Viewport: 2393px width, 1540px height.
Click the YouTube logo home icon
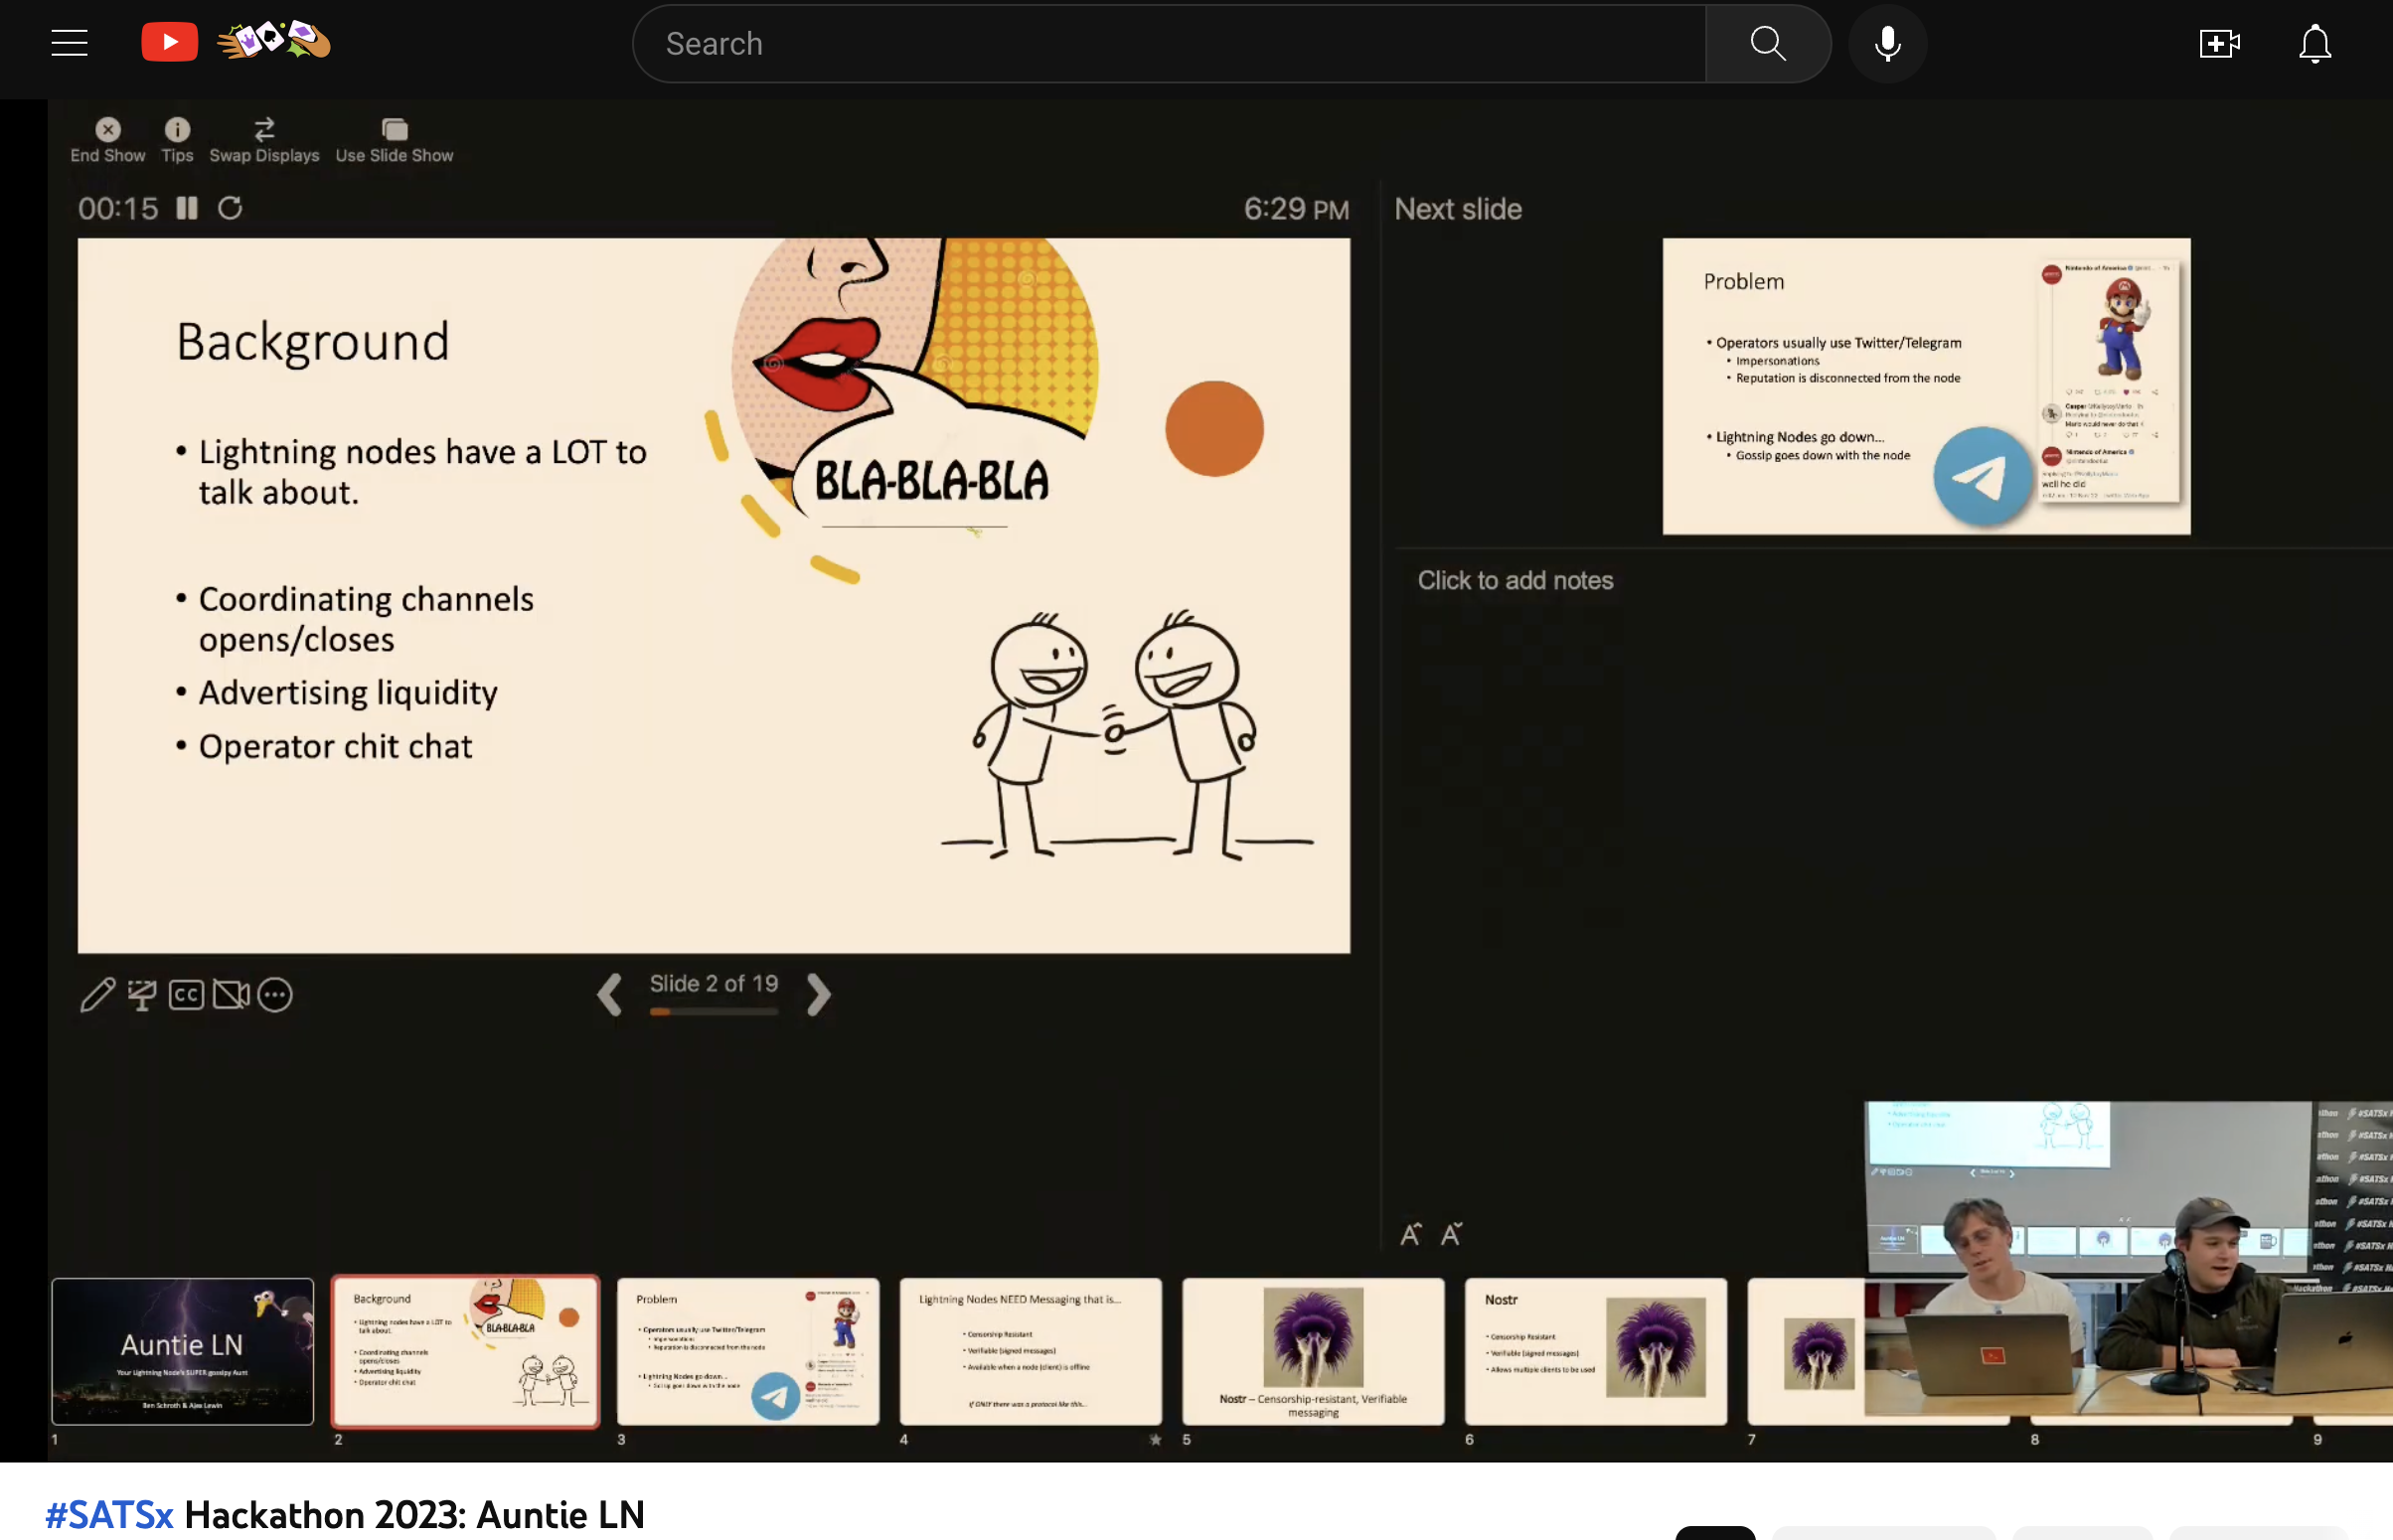point(169,43)
